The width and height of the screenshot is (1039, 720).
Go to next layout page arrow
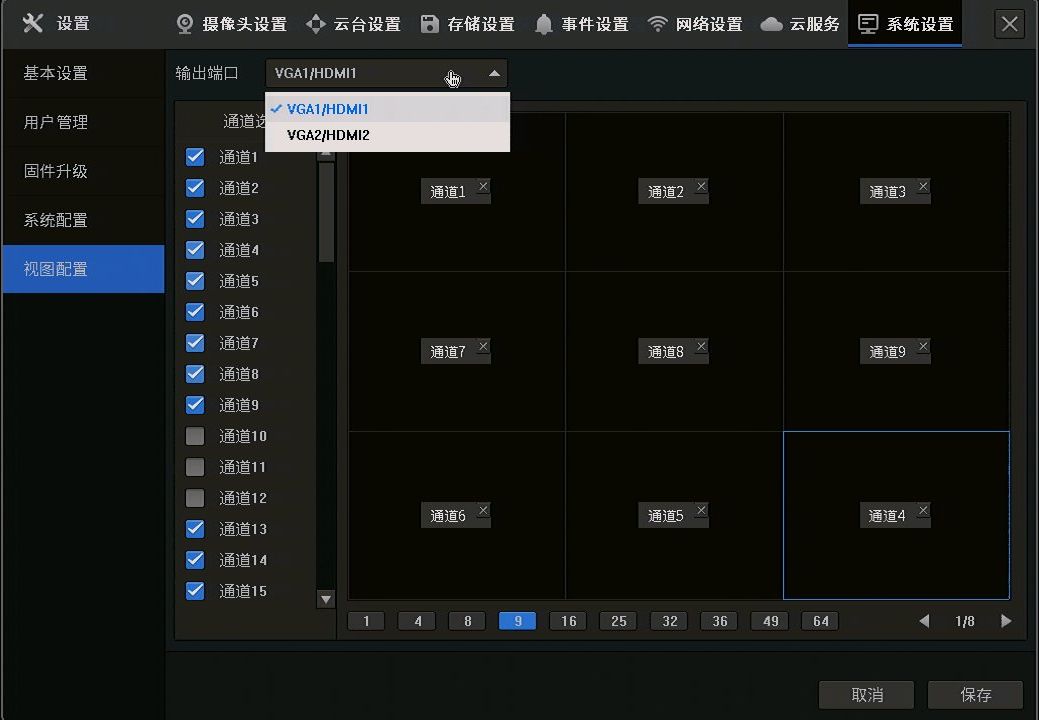click(1006, 621)
